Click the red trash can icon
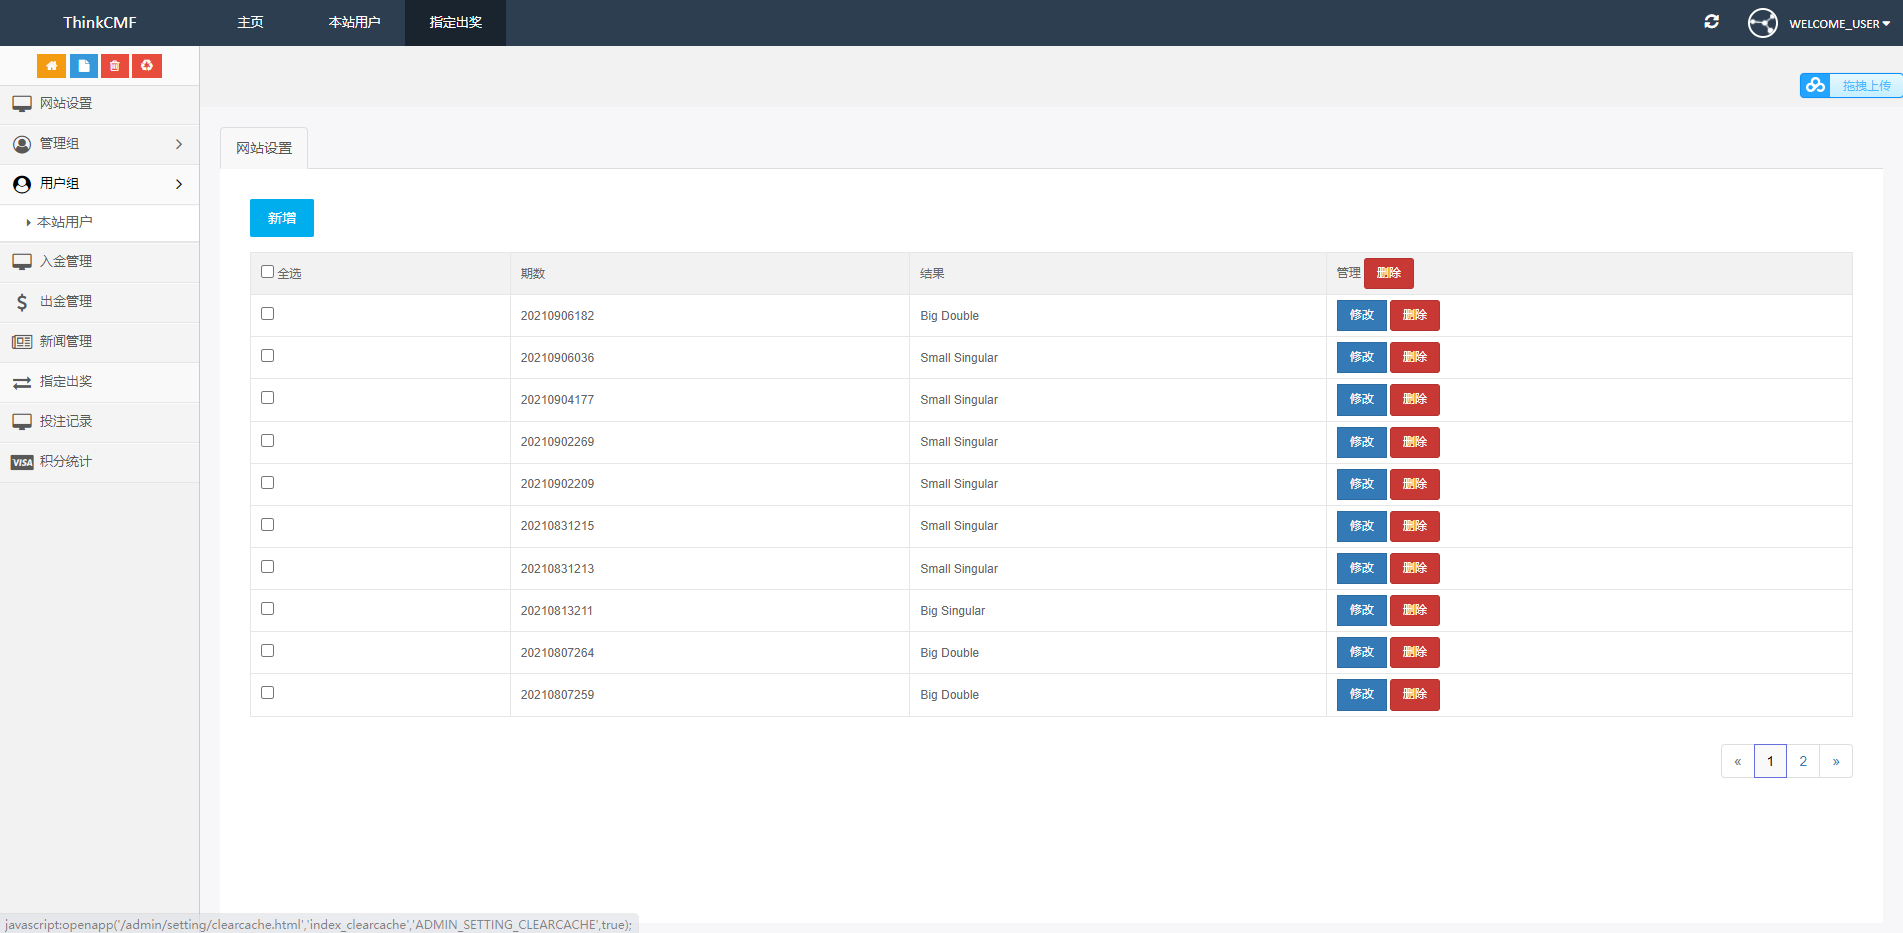 coord(115,66)
